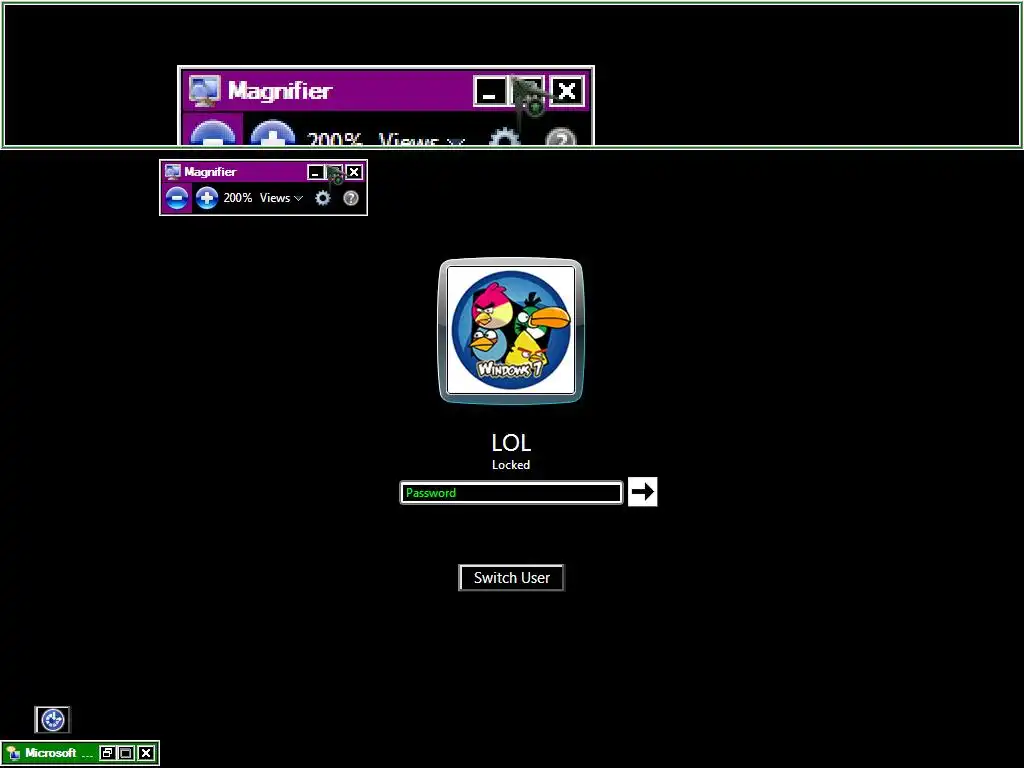Close the Microsoft window at bottom left
This screenshot has width=1024, height=768.
(146, 753)
